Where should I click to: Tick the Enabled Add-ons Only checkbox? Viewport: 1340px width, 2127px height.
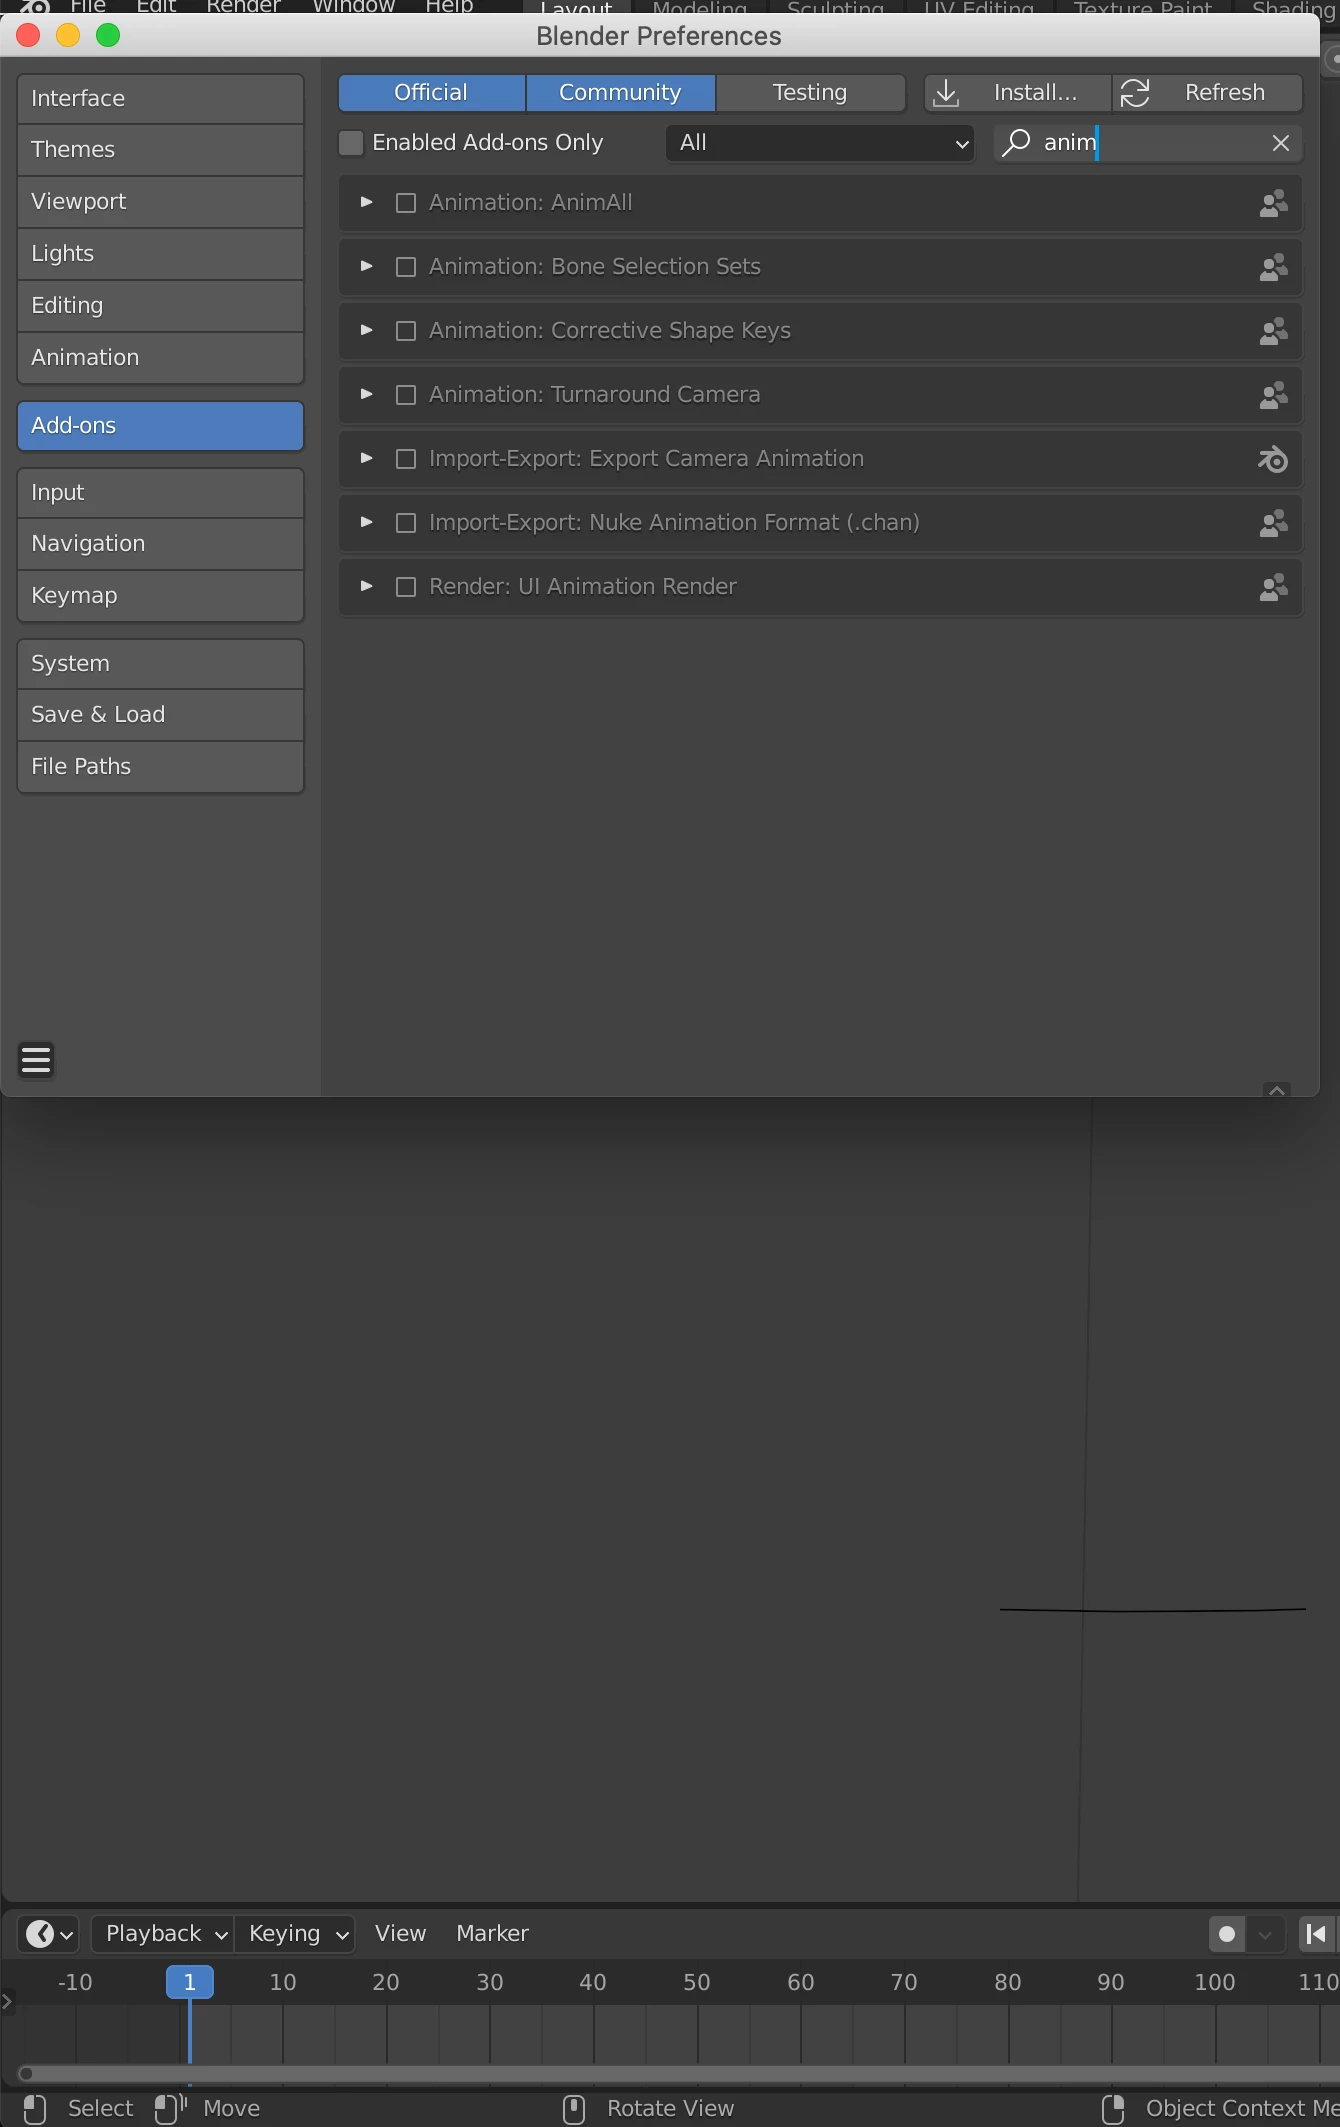click(x=351, y=143)
